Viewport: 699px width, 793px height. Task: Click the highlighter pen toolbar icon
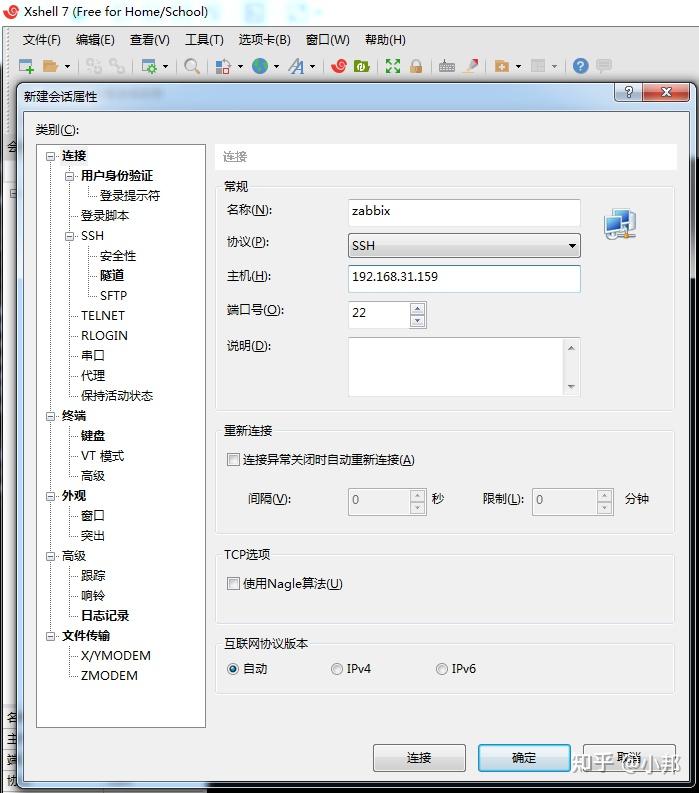coord(471,66)
